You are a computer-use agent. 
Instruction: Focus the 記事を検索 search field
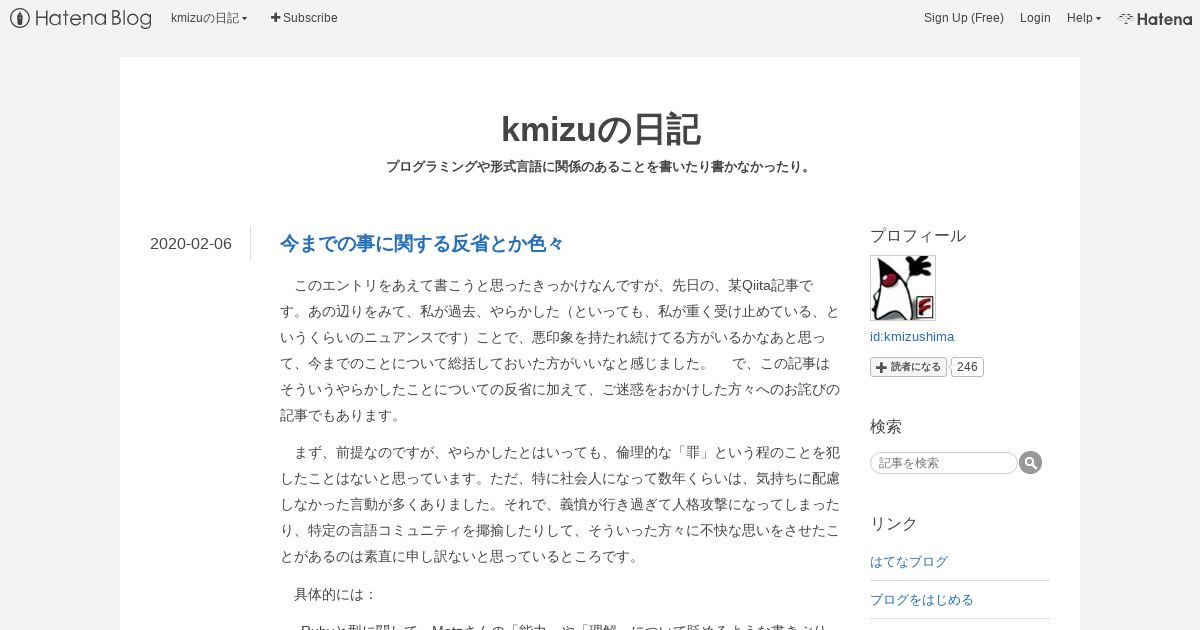pos(944,463)
